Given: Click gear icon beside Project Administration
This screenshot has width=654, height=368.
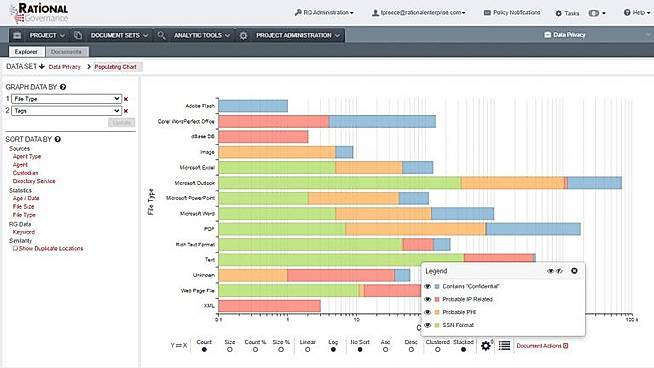Looking at the screenshot, I should coord(244,35).
